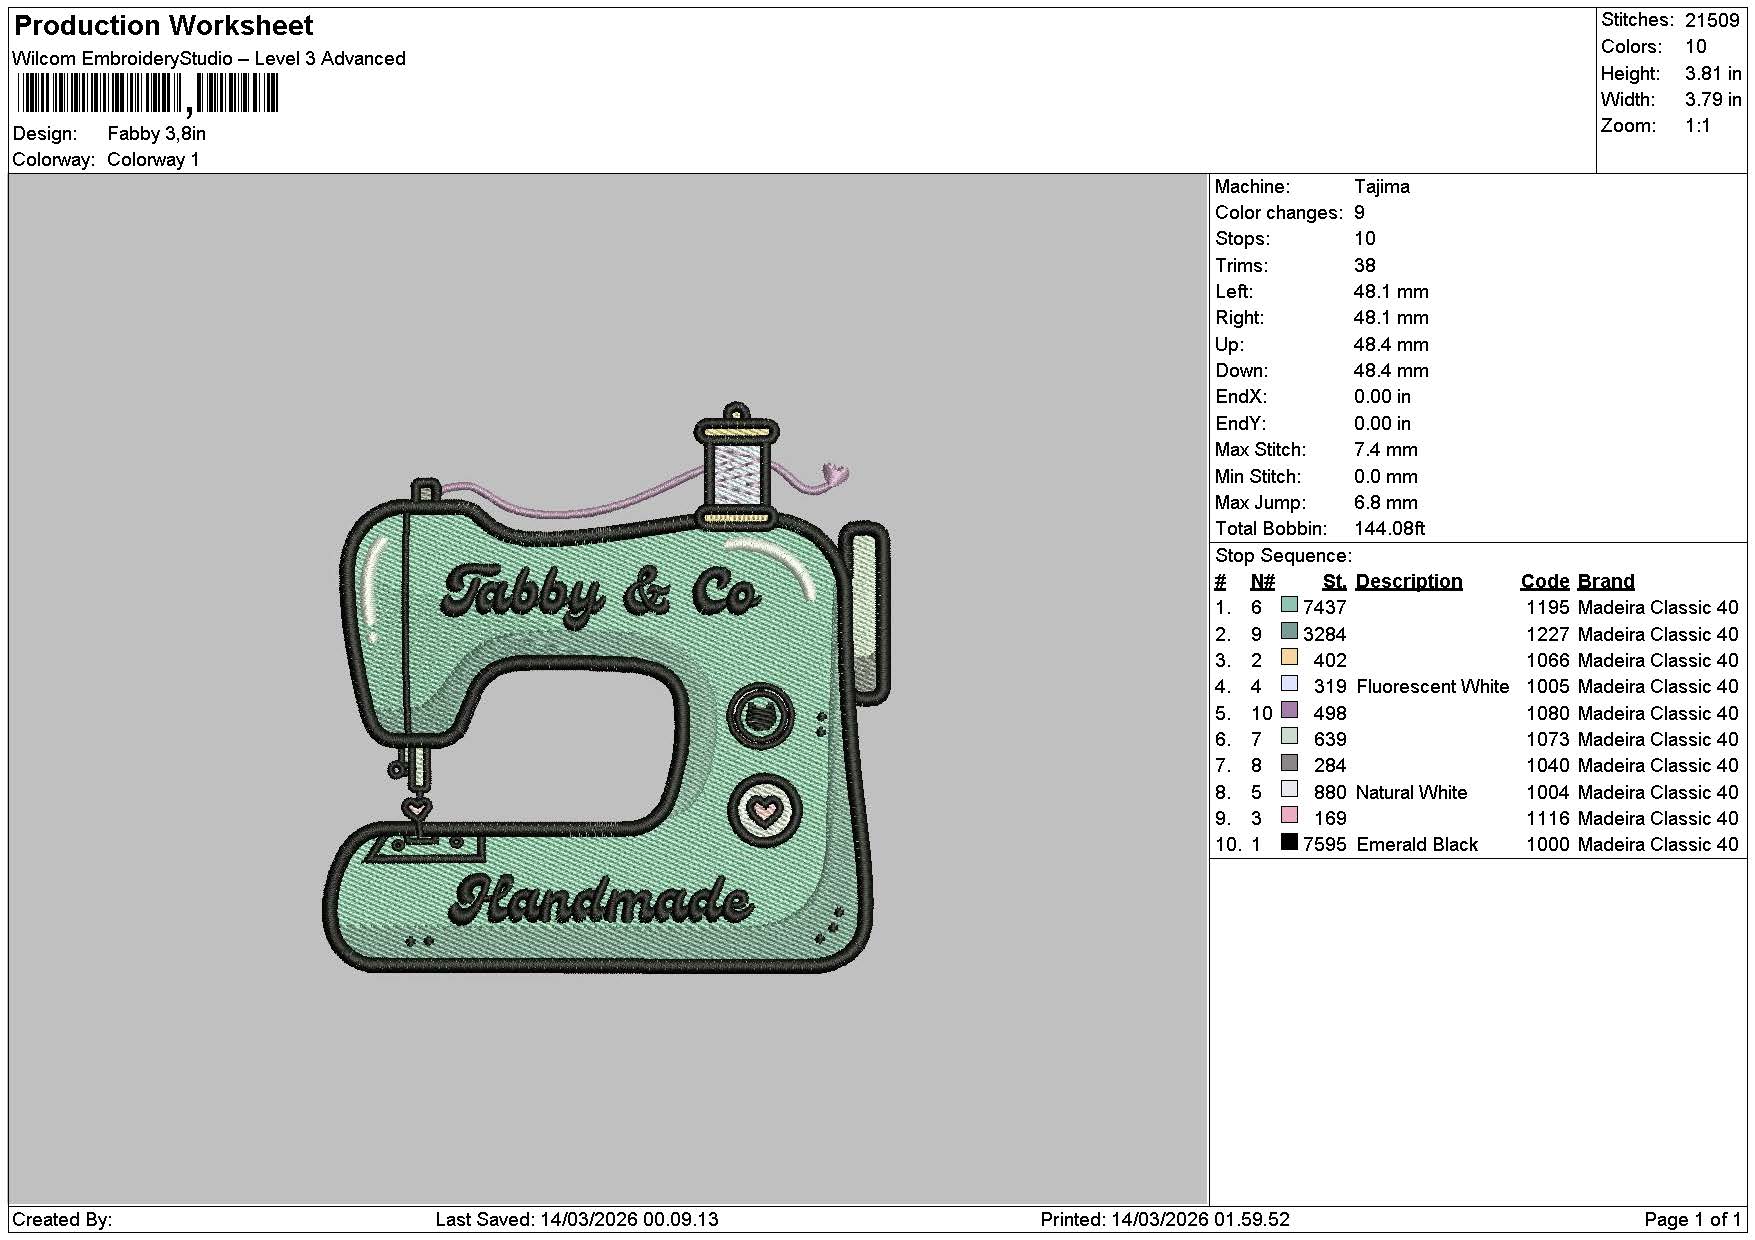Click the EndX value "0.00 in"
The height and width of the screenshot is (1240, 1755).
pos(1383,396)
